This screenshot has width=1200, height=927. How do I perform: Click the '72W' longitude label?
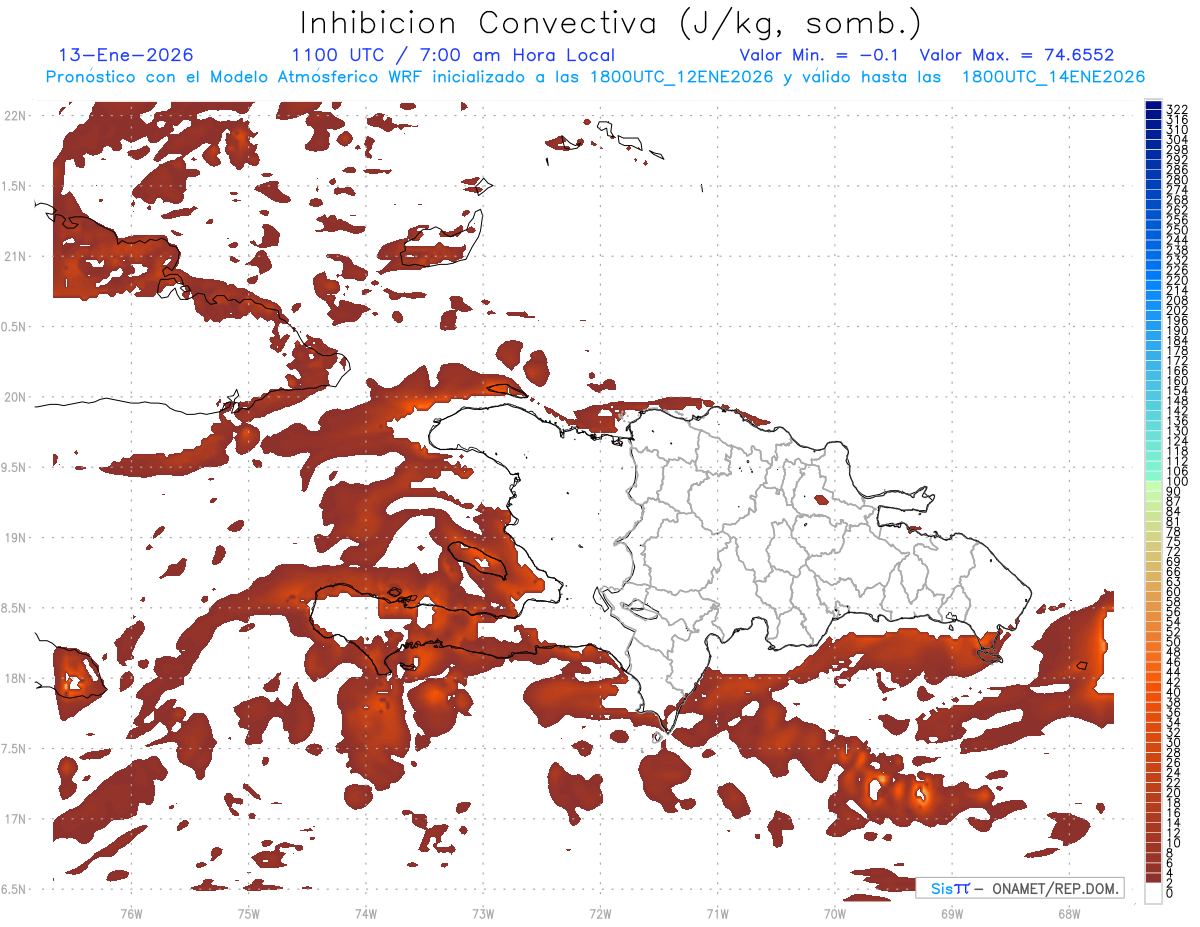click(600, 914)
